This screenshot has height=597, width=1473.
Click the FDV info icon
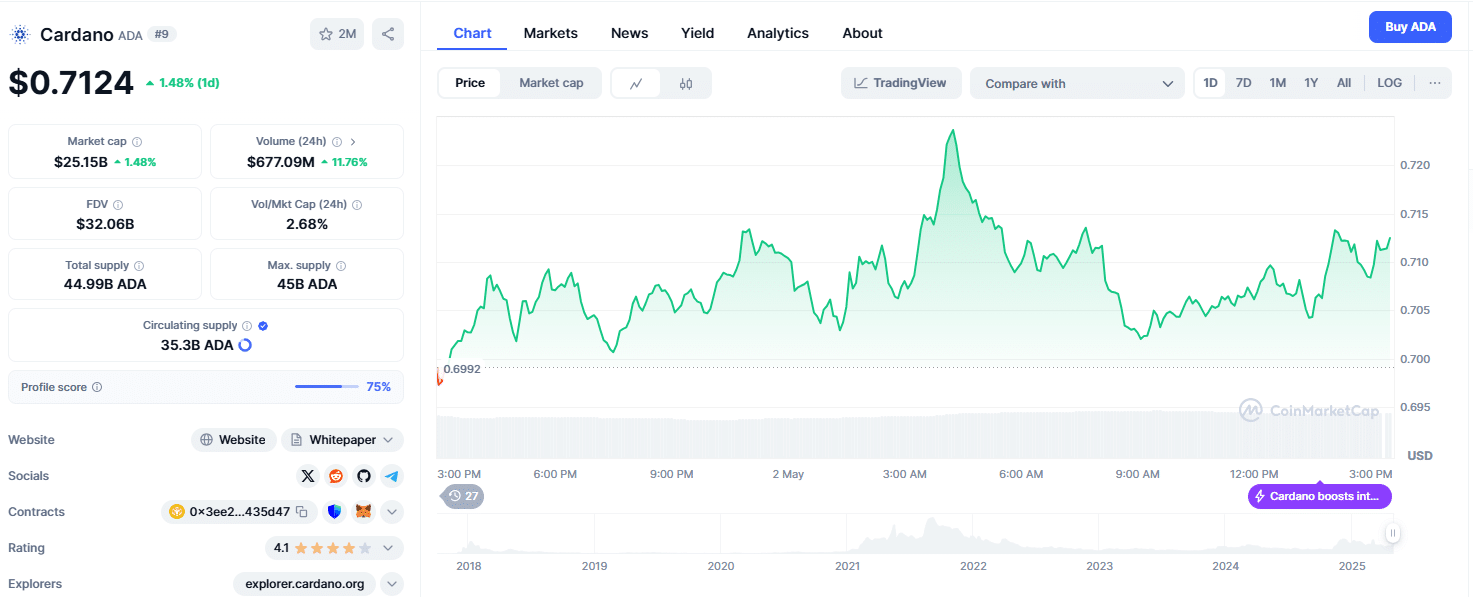tap(118, 204)
